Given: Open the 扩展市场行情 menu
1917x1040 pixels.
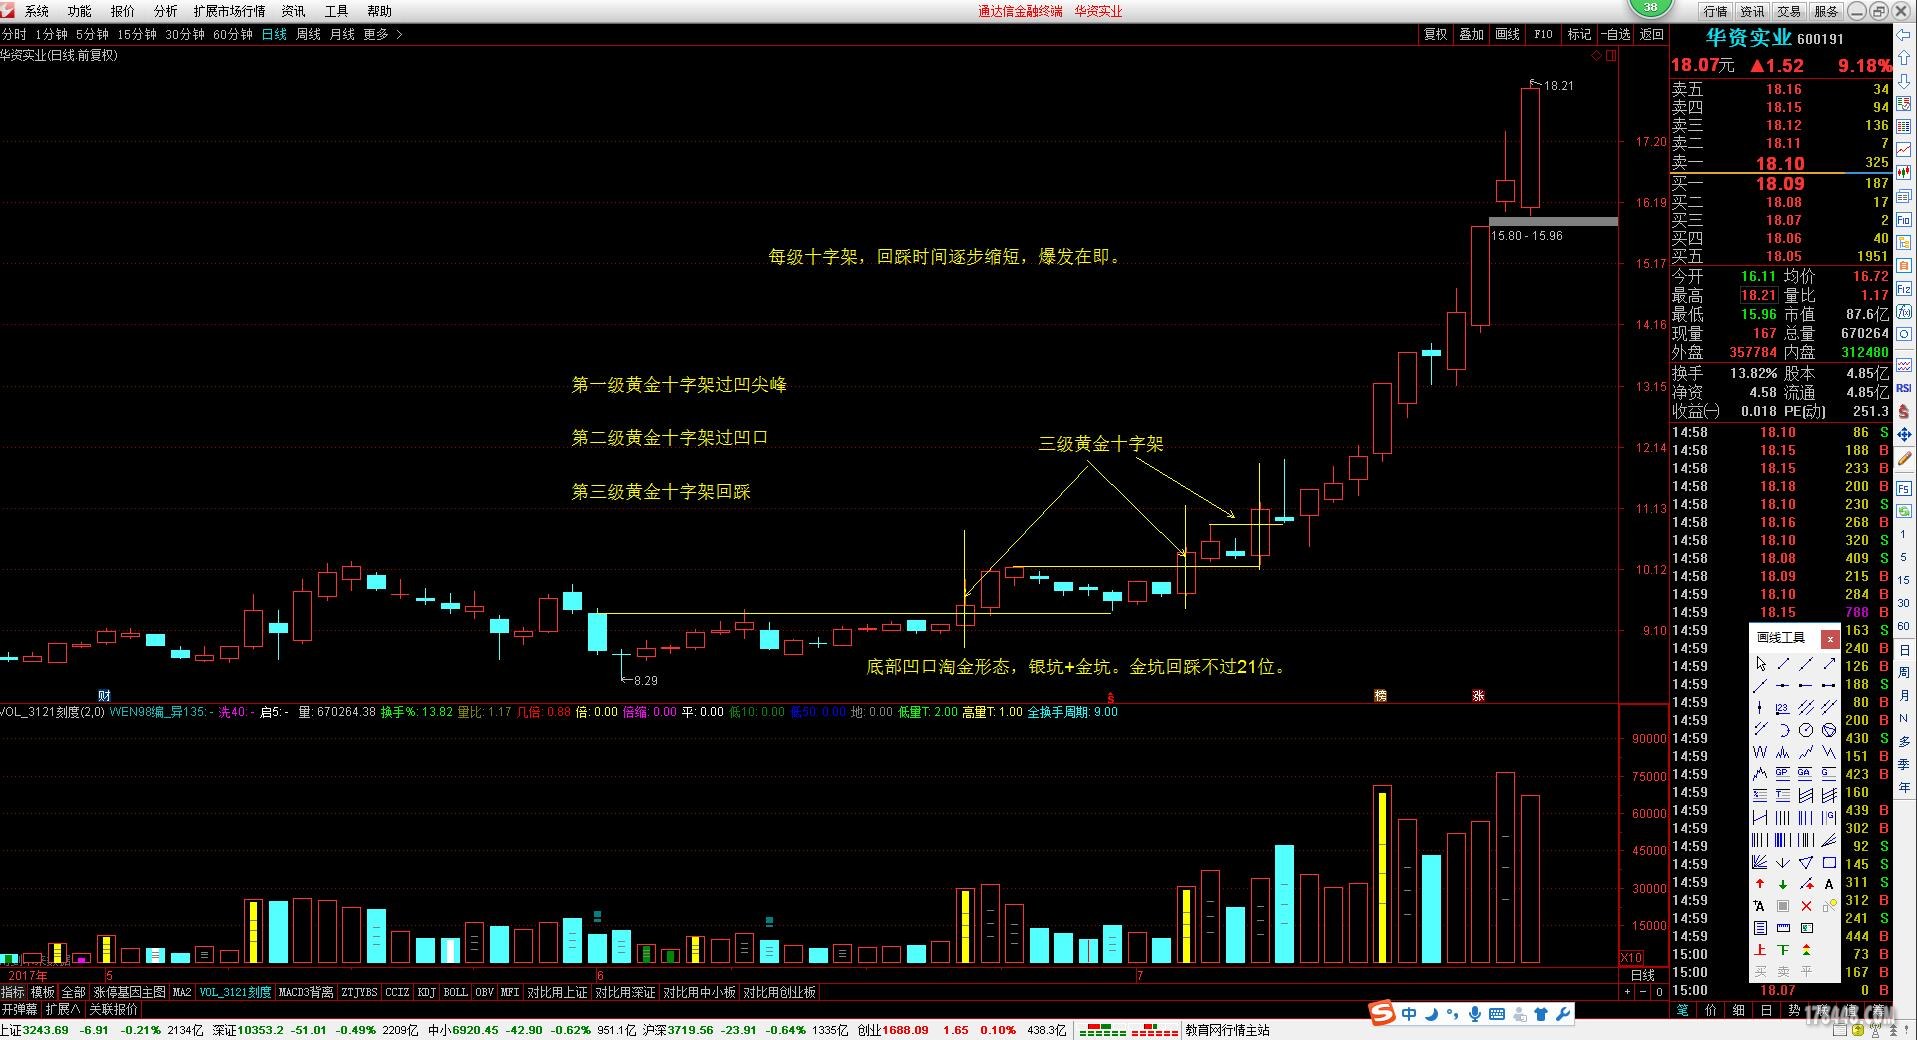Looking at the screenshot, I should 229,11.
